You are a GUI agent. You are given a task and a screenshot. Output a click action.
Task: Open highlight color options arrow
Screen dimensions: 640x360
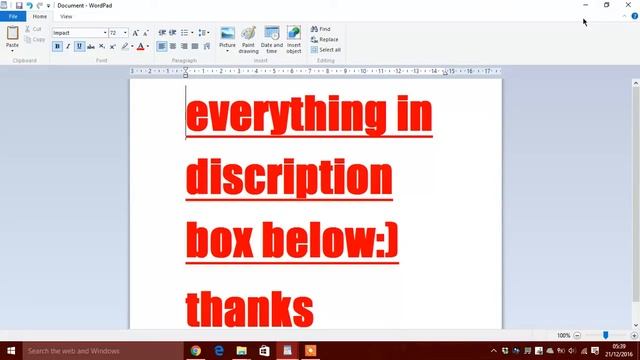(132, 47)
